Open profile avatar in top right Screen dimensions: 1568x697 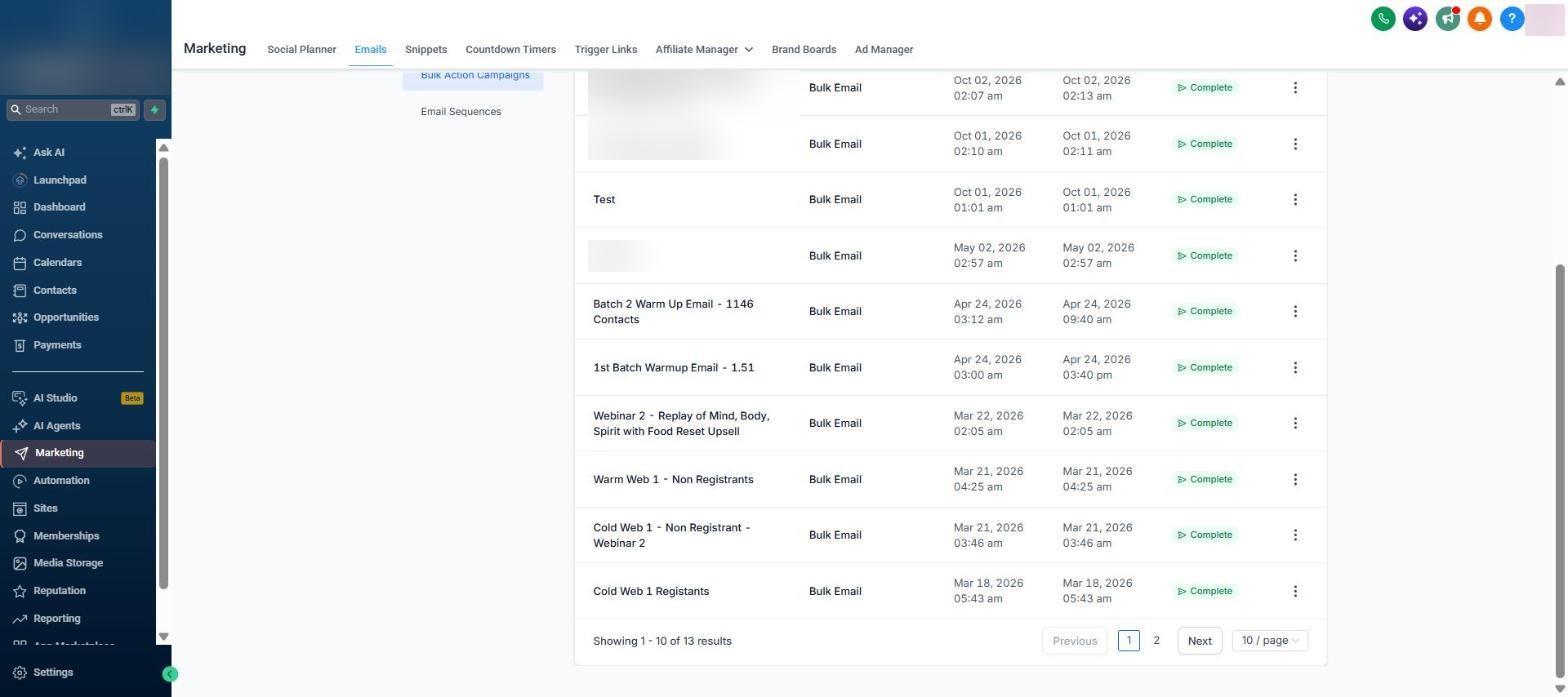coord(1544,18)
